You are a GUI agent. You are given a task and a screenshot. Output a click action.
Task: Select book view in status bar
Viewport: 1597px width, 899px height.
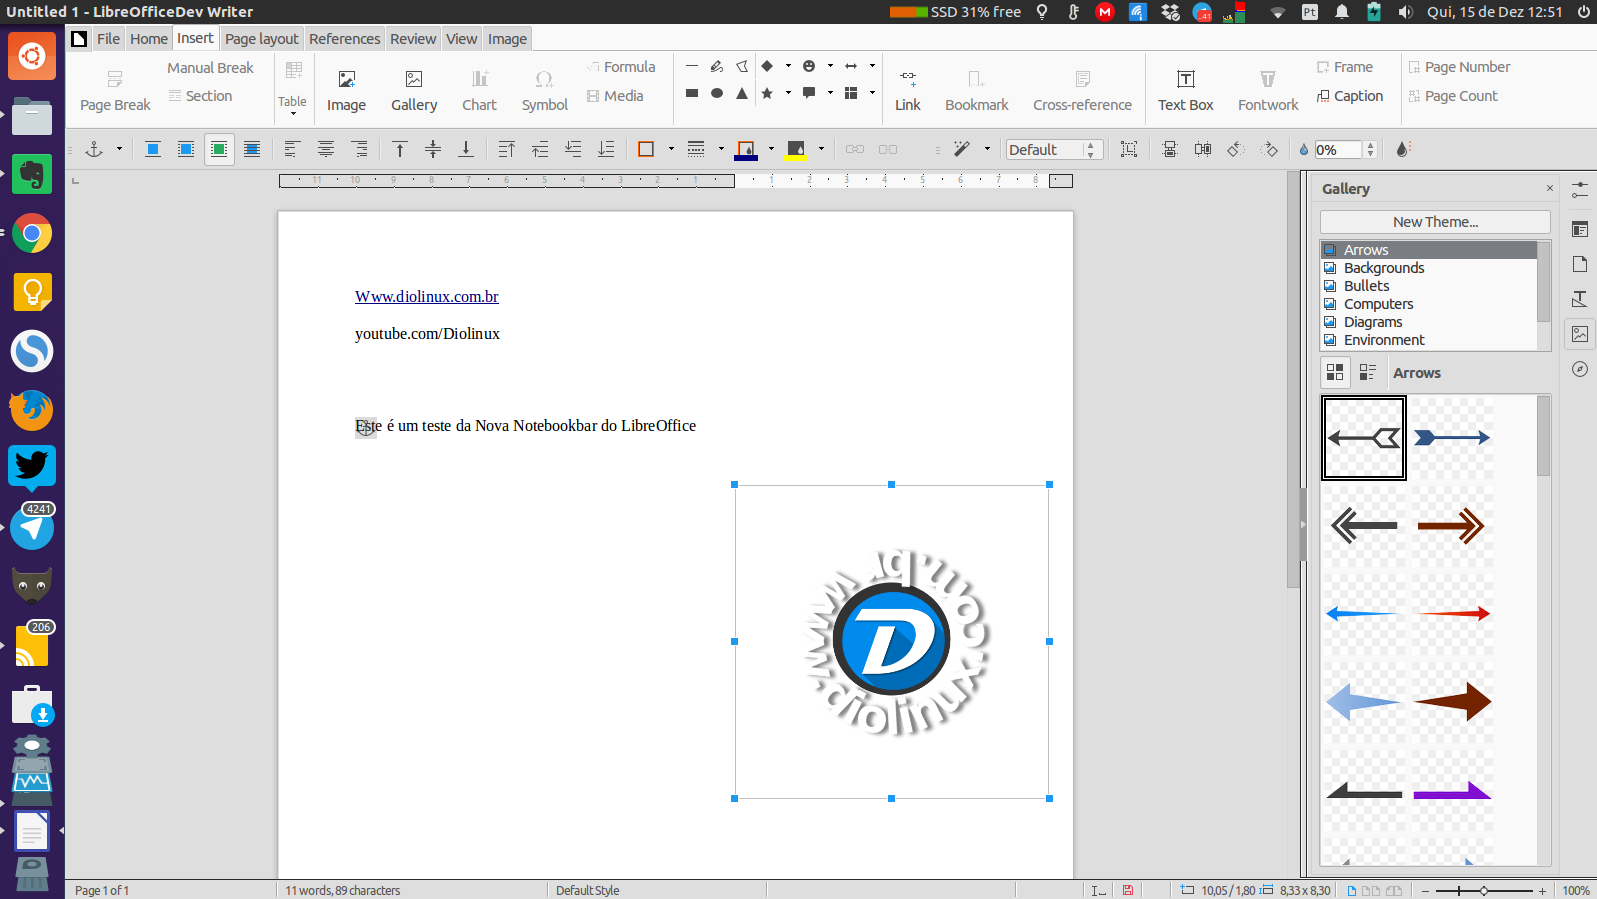tap(1393, 890)
